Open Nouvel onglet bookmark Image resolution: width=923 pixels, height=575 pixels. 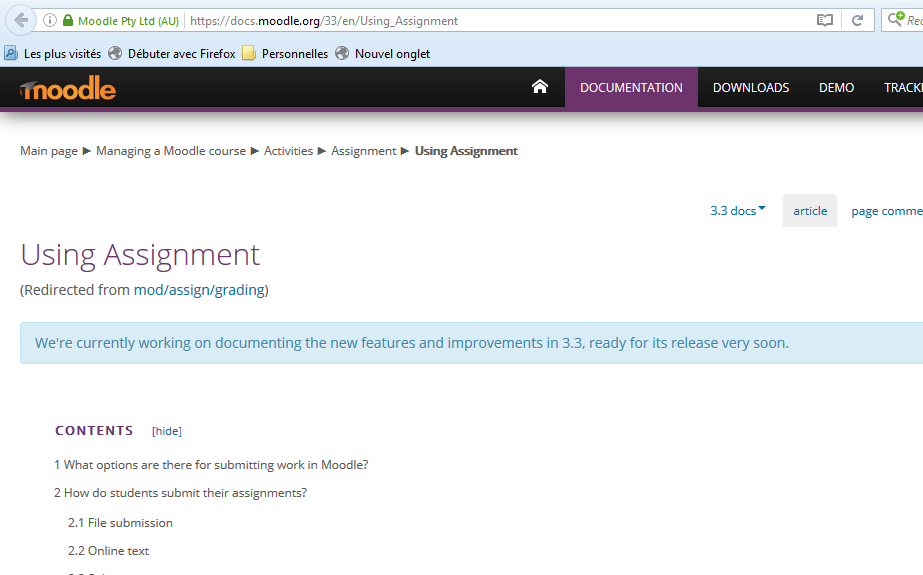pyautogui.click(x=383, y=54)
